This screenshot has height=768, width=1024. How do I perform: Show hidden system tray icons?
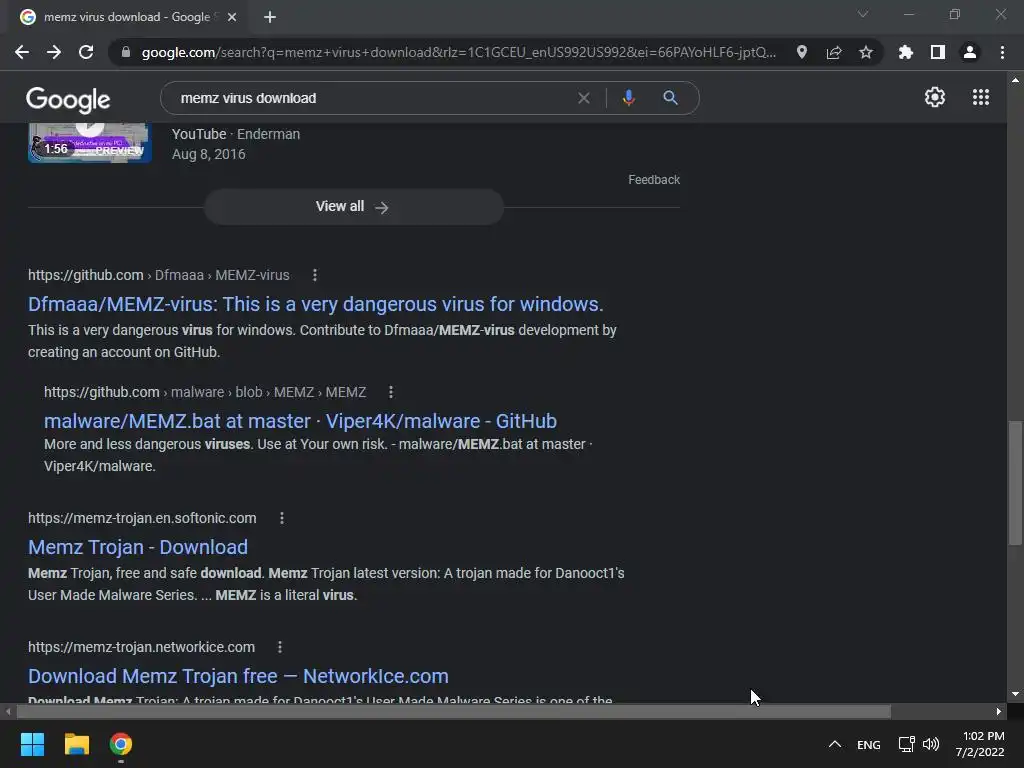click(835, 744)
